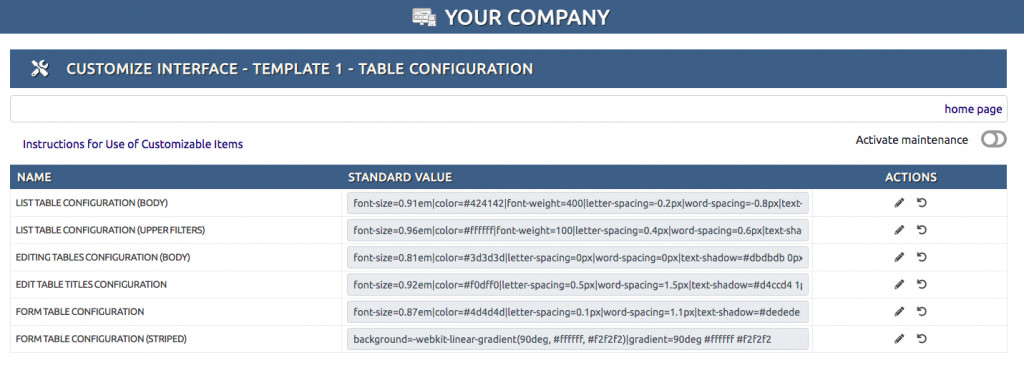Reset List Table Configuration (Upper Filters) value
The image size is (1024, 383).
click(x=921, y=230)
